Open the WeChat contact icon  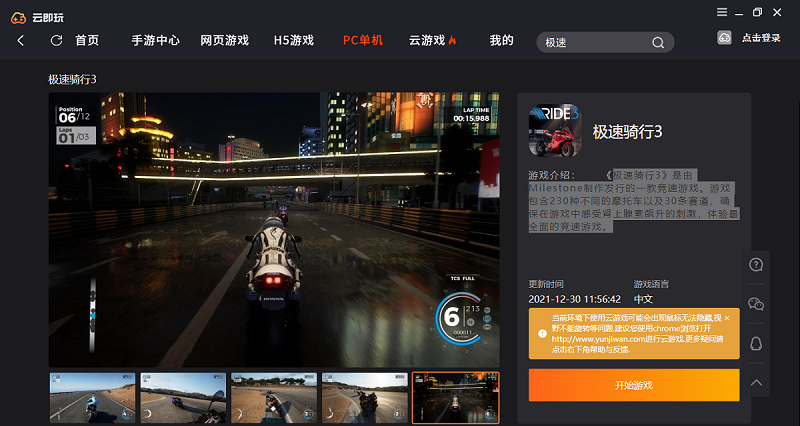coord(756,304)
